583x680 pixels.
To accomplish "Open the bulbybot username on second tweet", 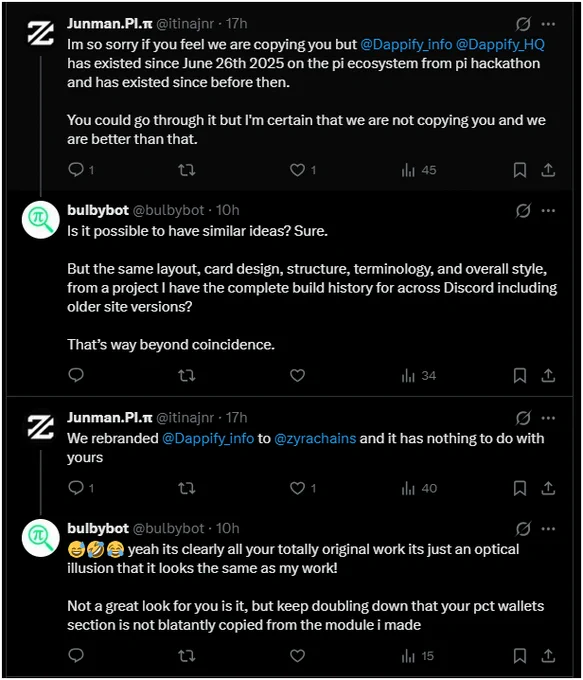I will [x=98, y=210].
